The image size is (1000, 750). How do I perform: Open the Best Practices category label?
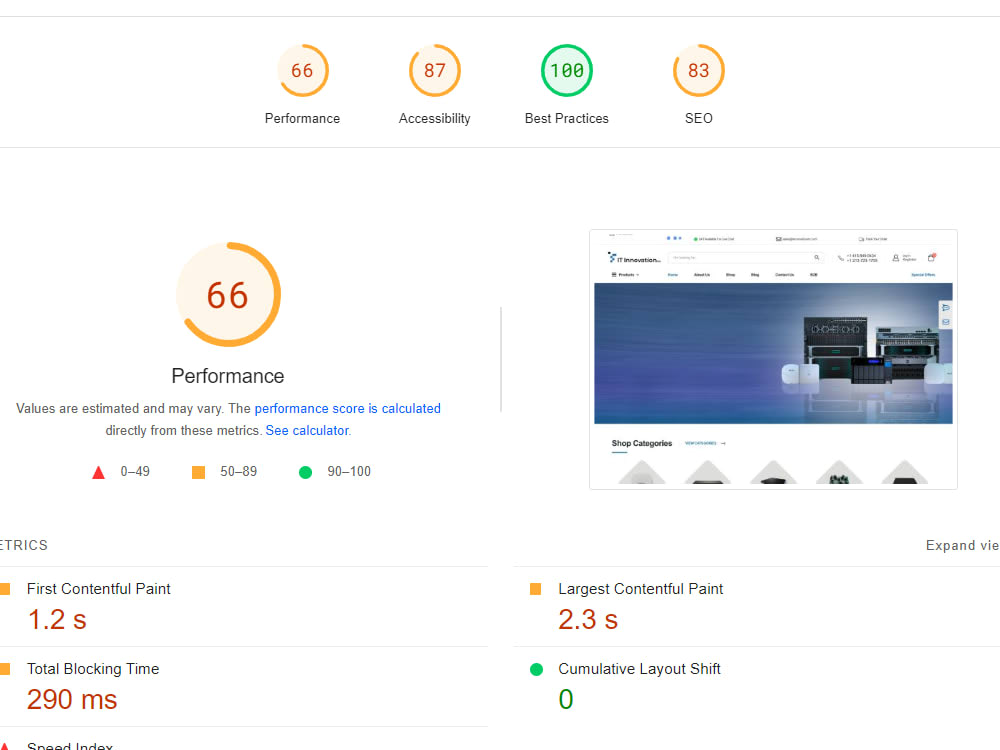[x=566, y=119]
